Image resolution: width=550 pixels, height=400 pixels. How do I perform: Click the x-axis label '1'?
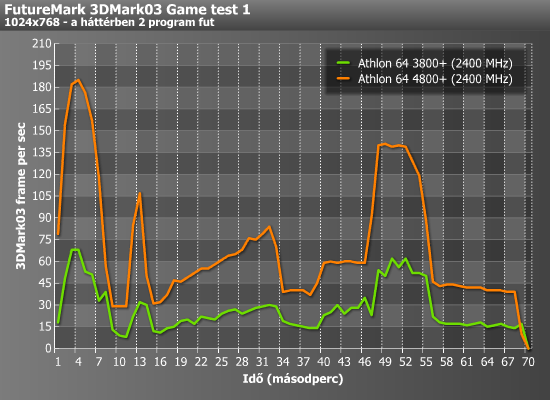tap(58, 361)
